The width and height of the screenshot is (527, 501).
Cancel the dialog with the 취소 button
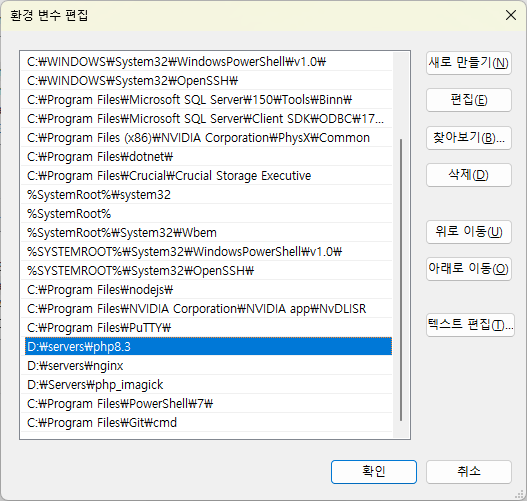coord(469,472)
